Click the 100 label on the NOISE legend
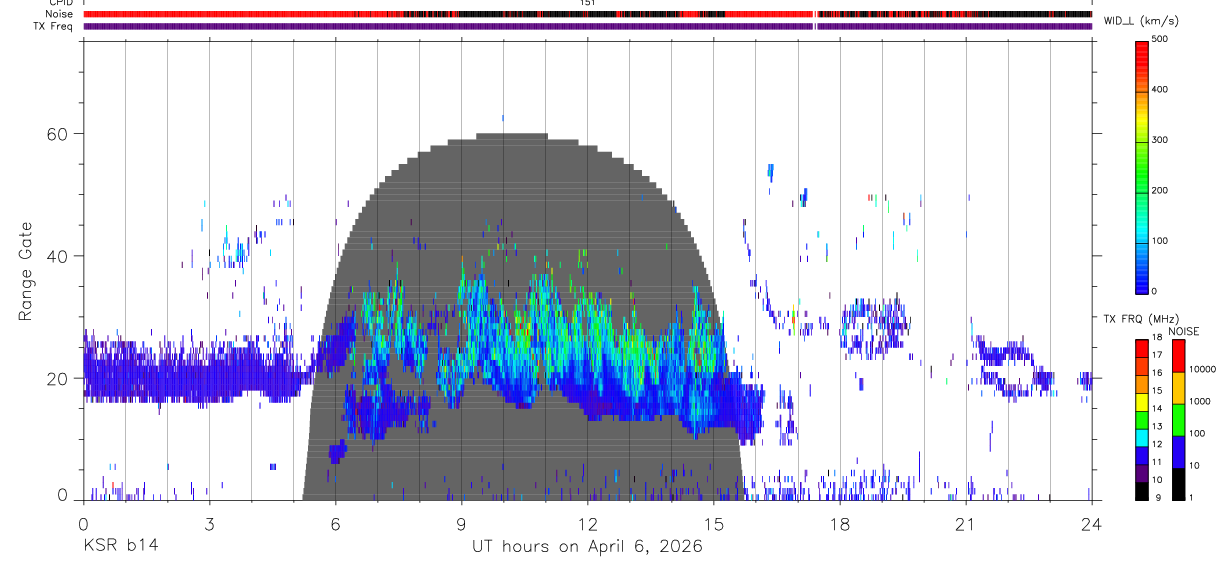1228x567 pixels. (1199, 433)
